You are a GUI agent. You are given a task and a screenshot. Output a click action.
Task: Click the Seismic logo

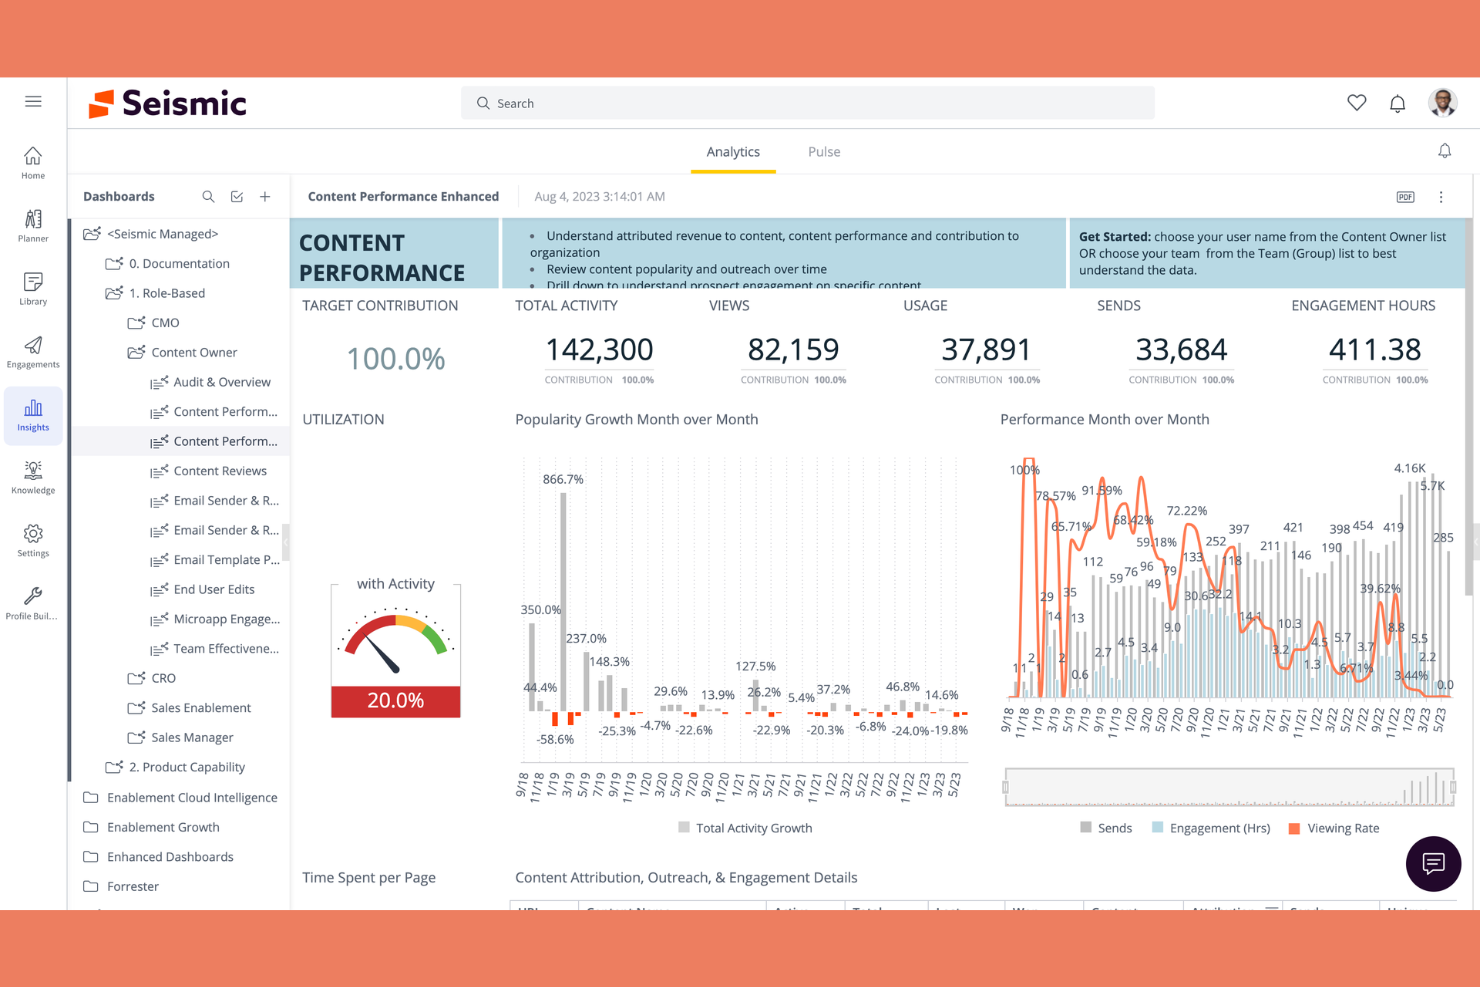[x=167, y=103]
